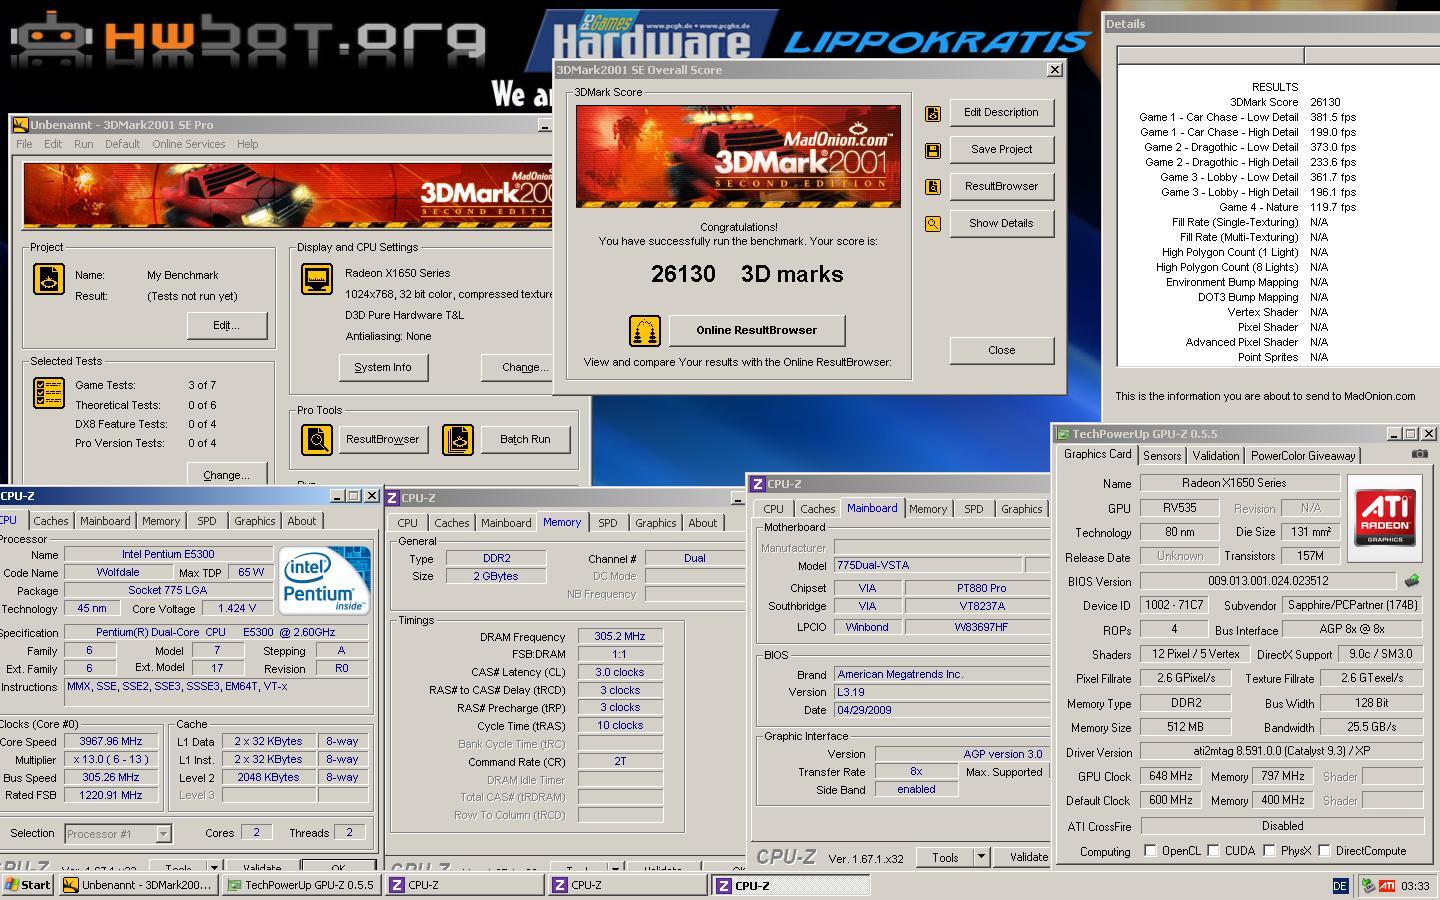Click the Intel Pentium inside logo in CPU-Z
This screenshot has height=900, width=1440.
324,579
